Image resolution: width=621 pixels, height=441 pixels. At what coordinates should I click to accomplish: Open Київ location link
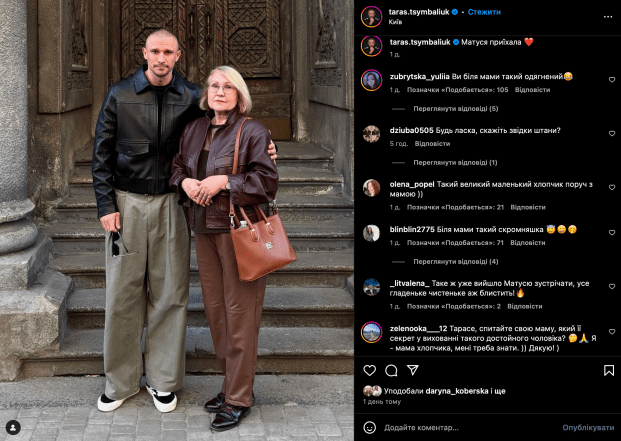point(395,22)
